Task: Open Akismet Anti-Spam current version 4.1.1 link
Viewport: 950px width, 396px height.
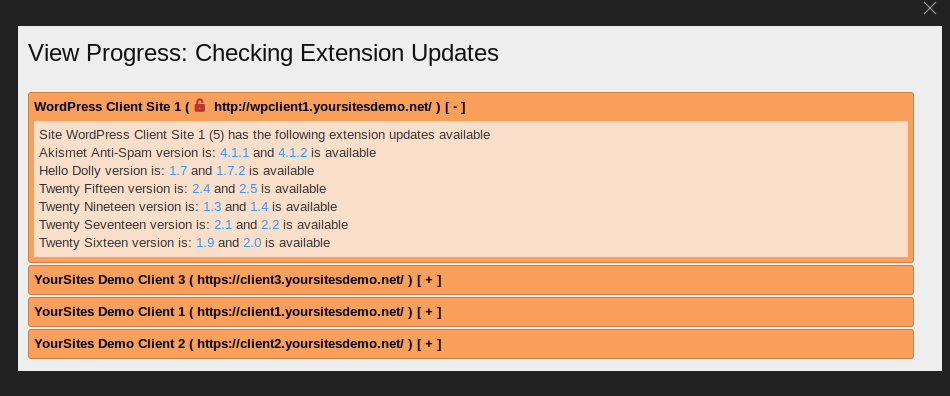Action: click(x=234, y=153)
